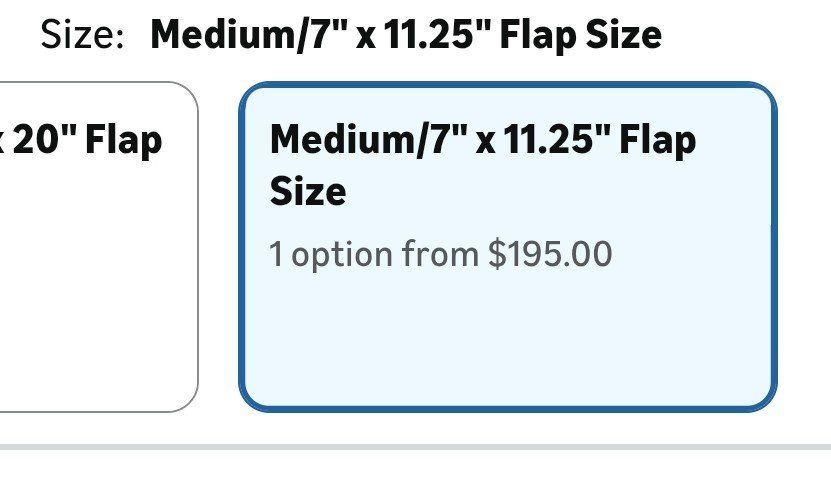
Task: Click the "1 option from $195.00" text
Action: (x=440, y=254)
